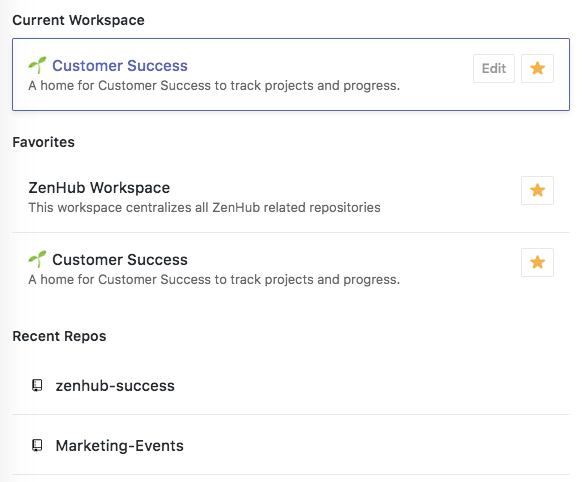Image resolution: width=587 pixels, height=482 pixels.
Task: Click the ZenHub Workspace description text
Action: coord(204,207)
